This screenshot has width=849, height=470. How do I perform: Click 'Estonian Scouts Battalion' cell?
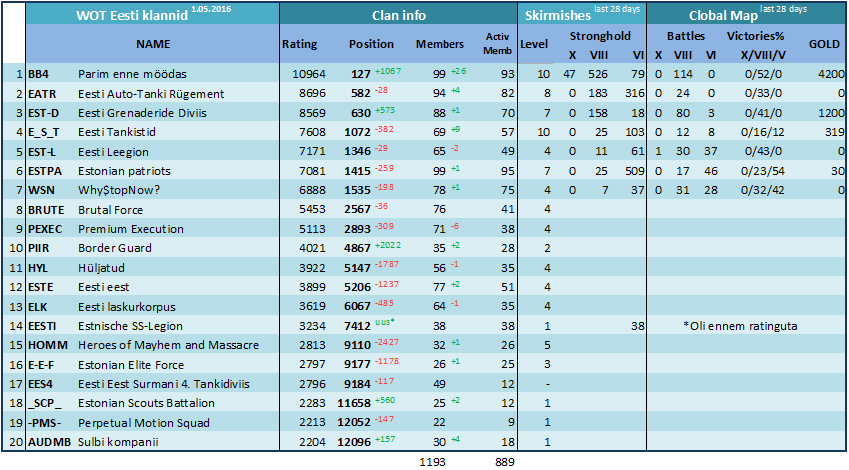tap(146, 403)
